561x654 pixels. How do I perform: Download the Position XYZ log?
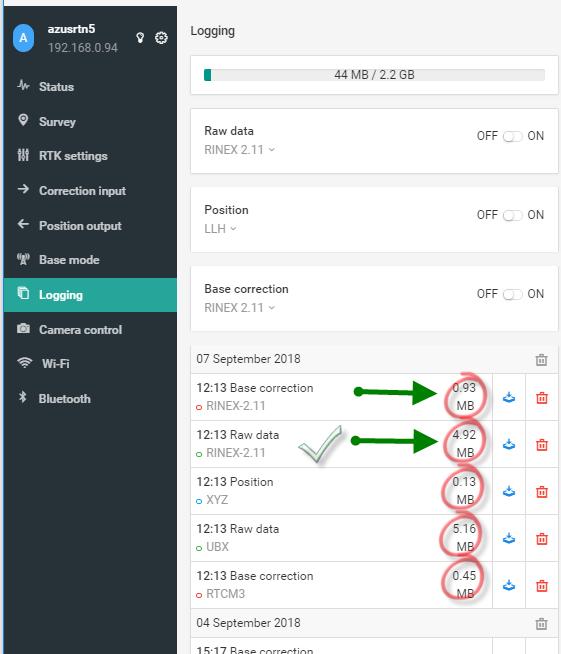[x=508, y=491]
